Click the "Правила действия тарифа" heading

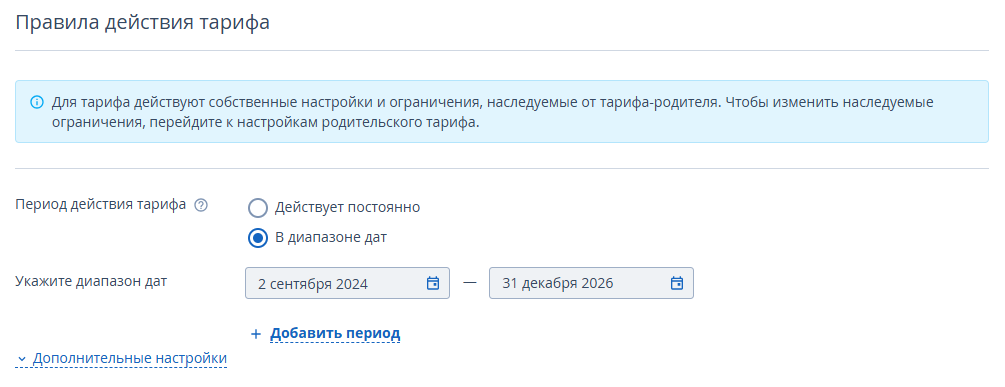142,22
